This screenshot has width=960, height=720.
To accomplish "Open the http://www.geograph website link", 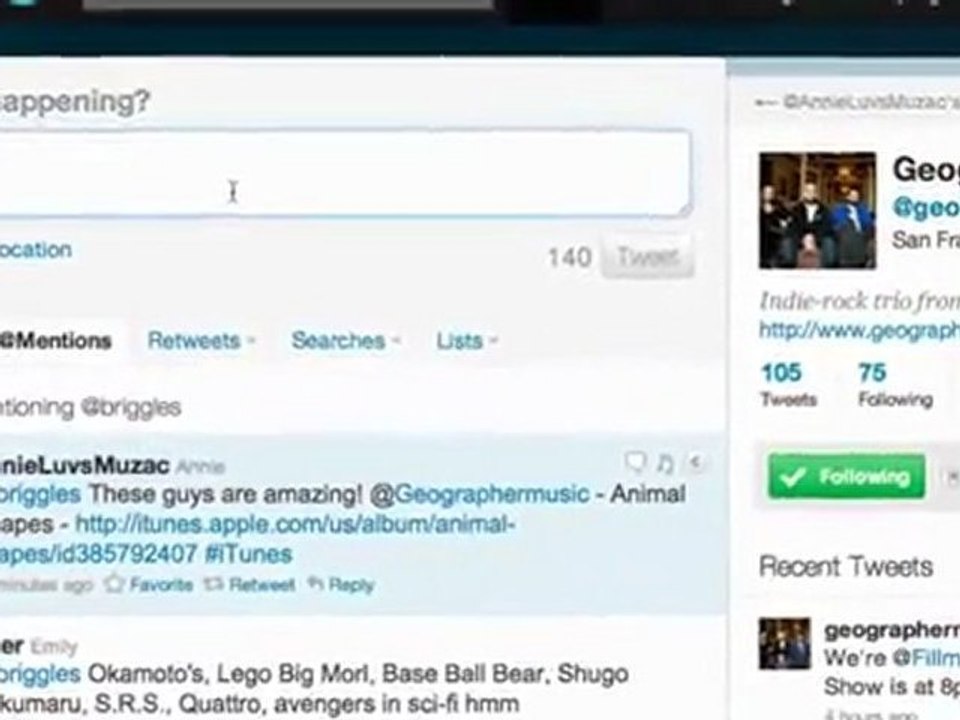I will pos(860,331).
